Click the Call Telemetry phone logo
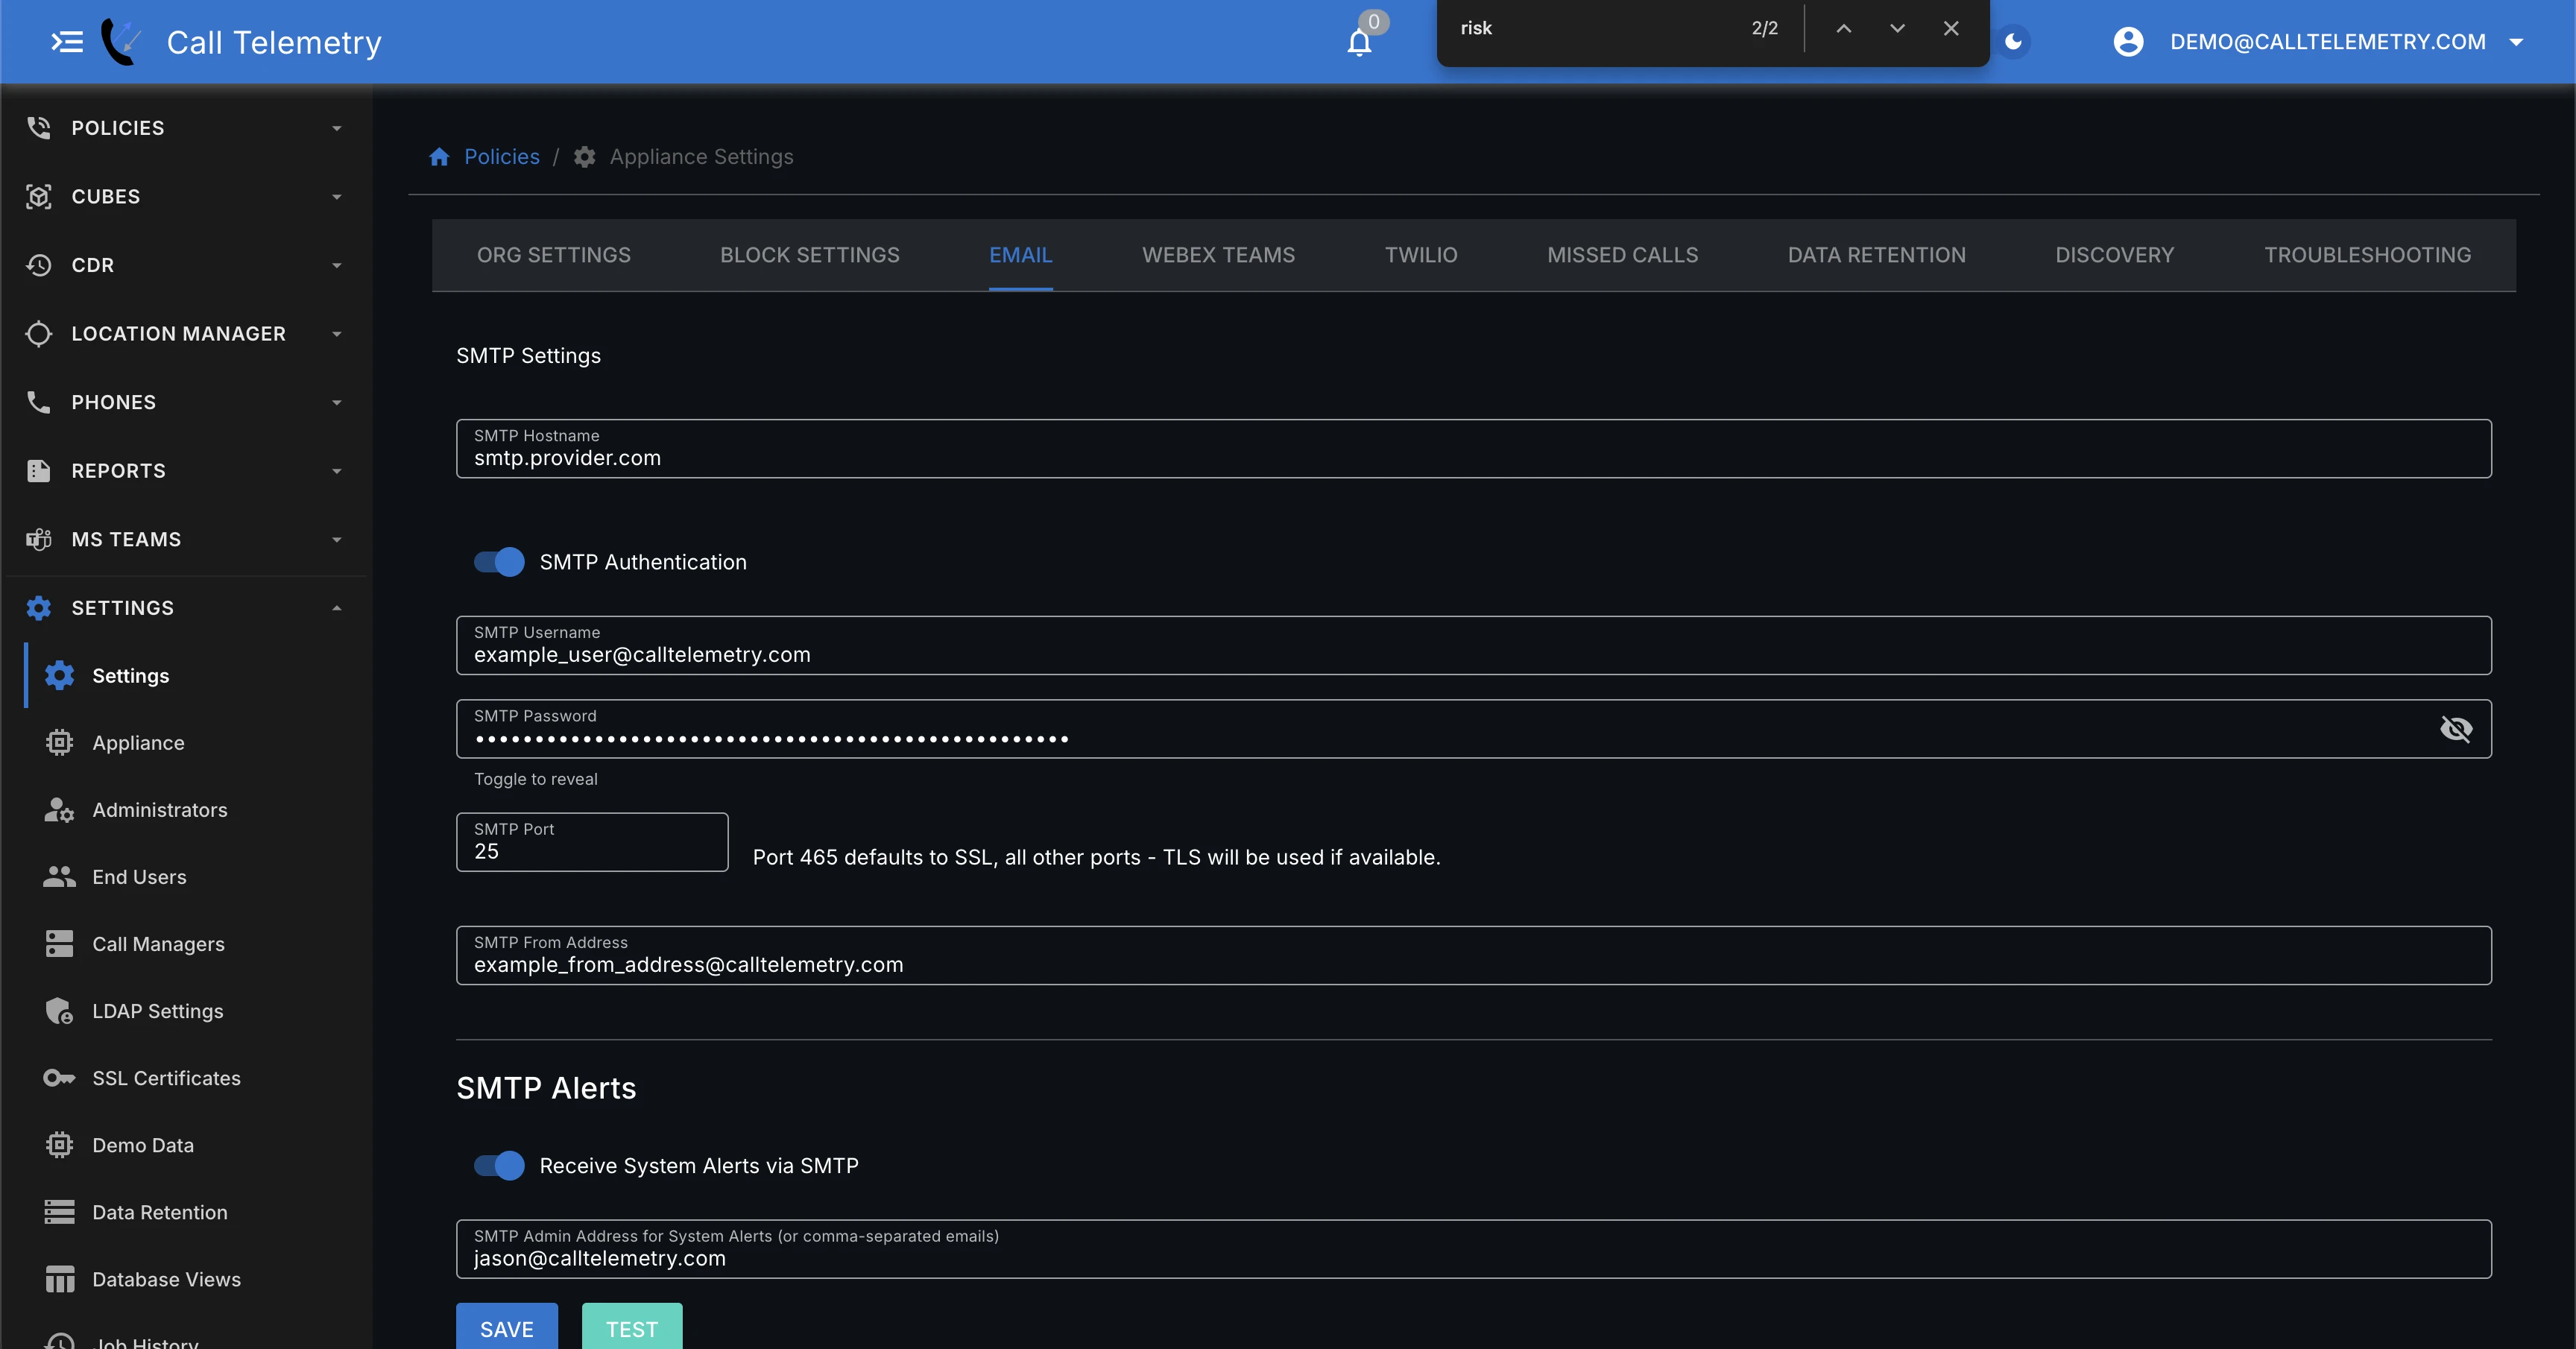The width and height of the screenshot is (2576, 1349). (x=122, y=42)
